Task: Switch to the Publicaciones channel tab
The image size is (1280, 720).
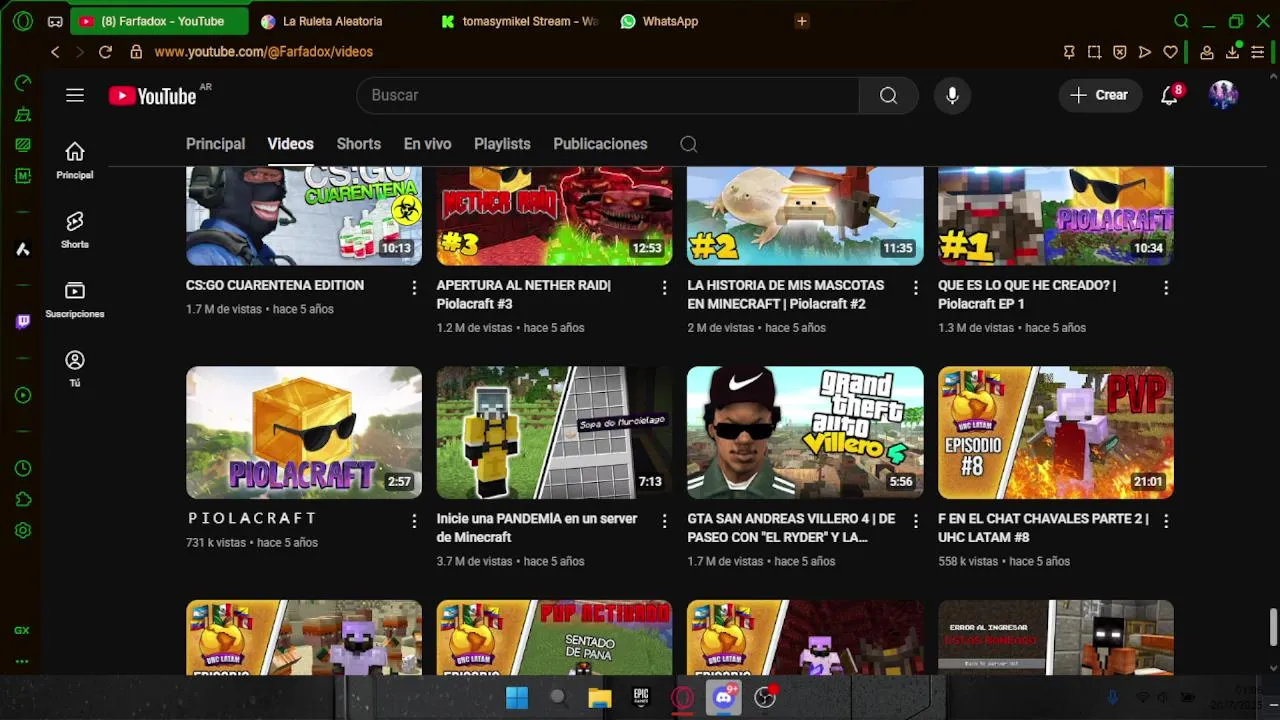Action: 600,144
